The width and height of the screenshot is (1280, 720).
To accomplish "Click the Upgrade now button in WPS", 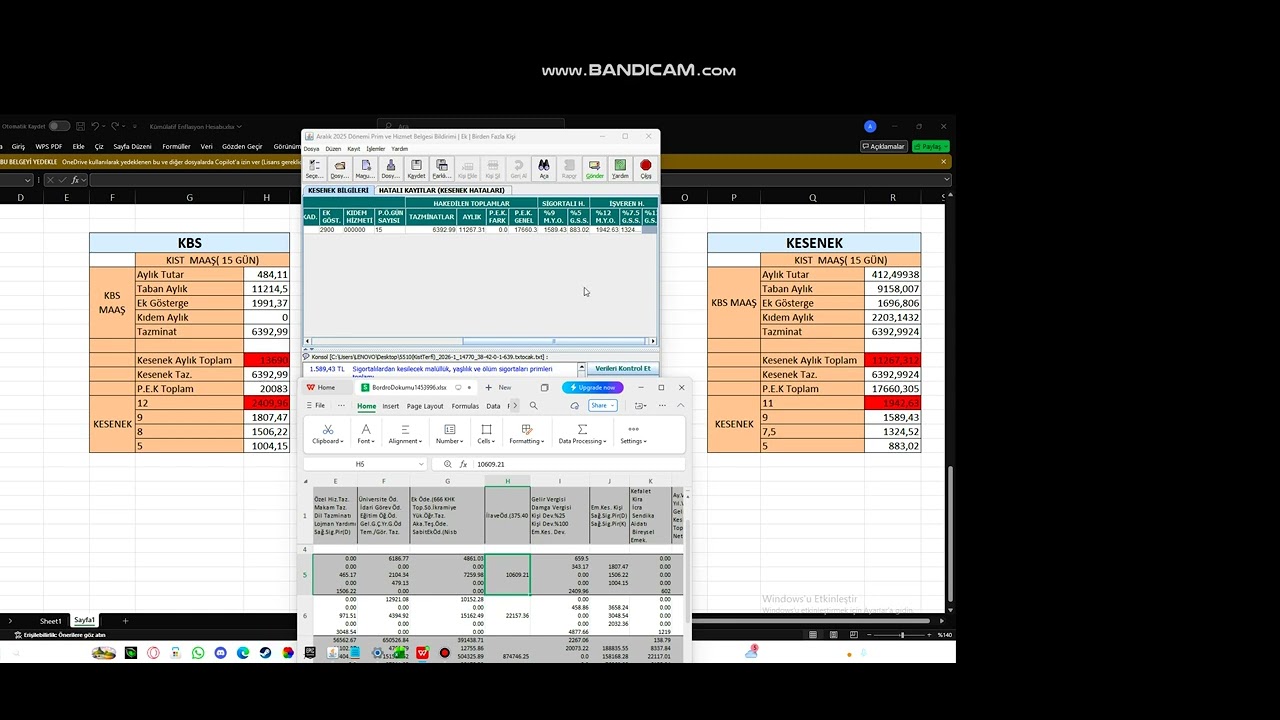I will coord(593,387).
